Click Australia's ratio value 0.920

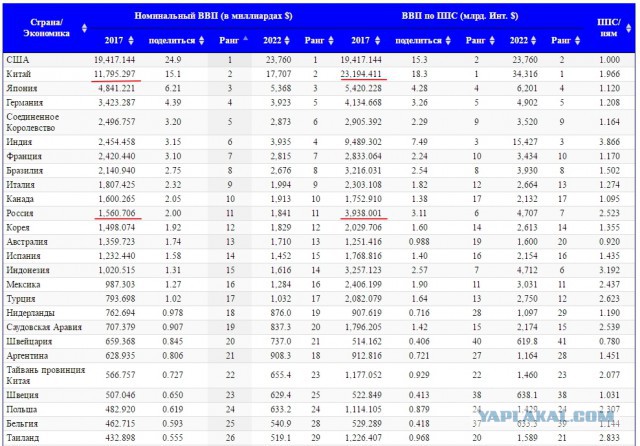609,242
